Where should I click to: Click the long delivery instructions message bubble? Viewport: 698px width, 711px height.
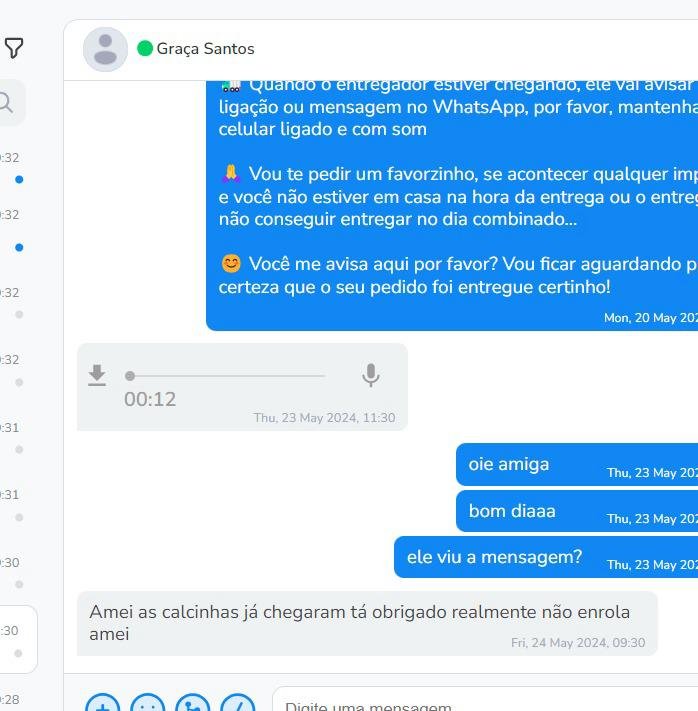[452, 205]
